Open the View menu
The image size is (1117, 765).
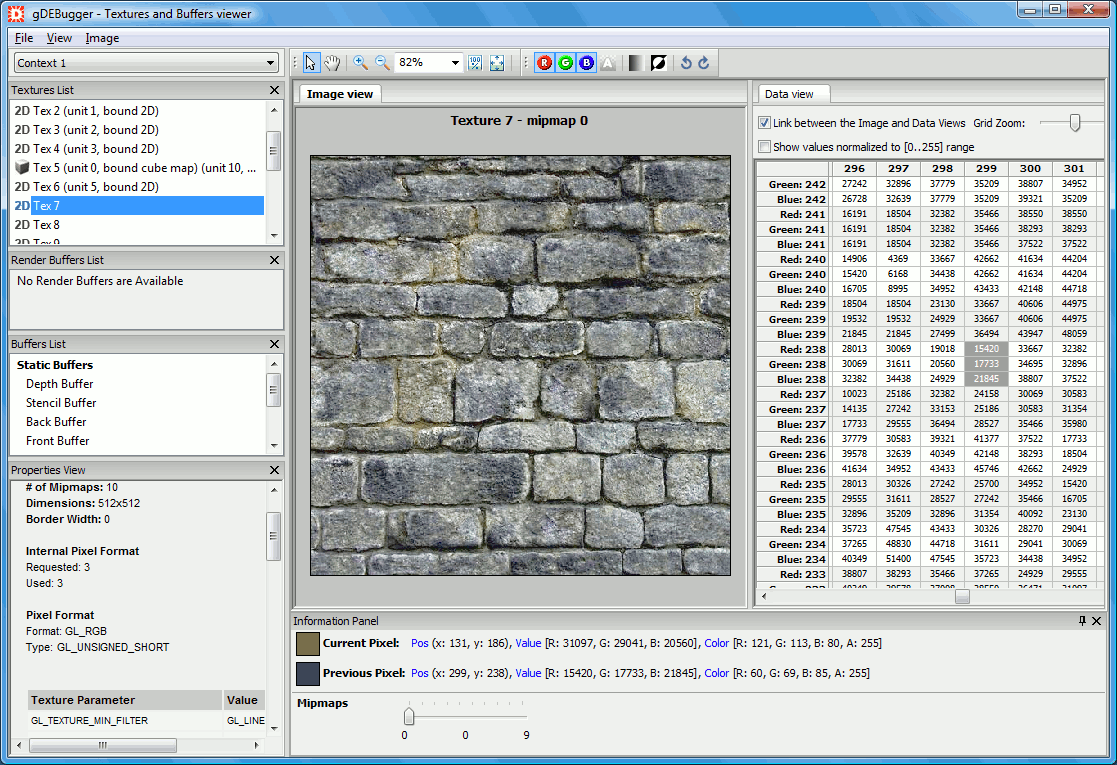coord(59,38)
